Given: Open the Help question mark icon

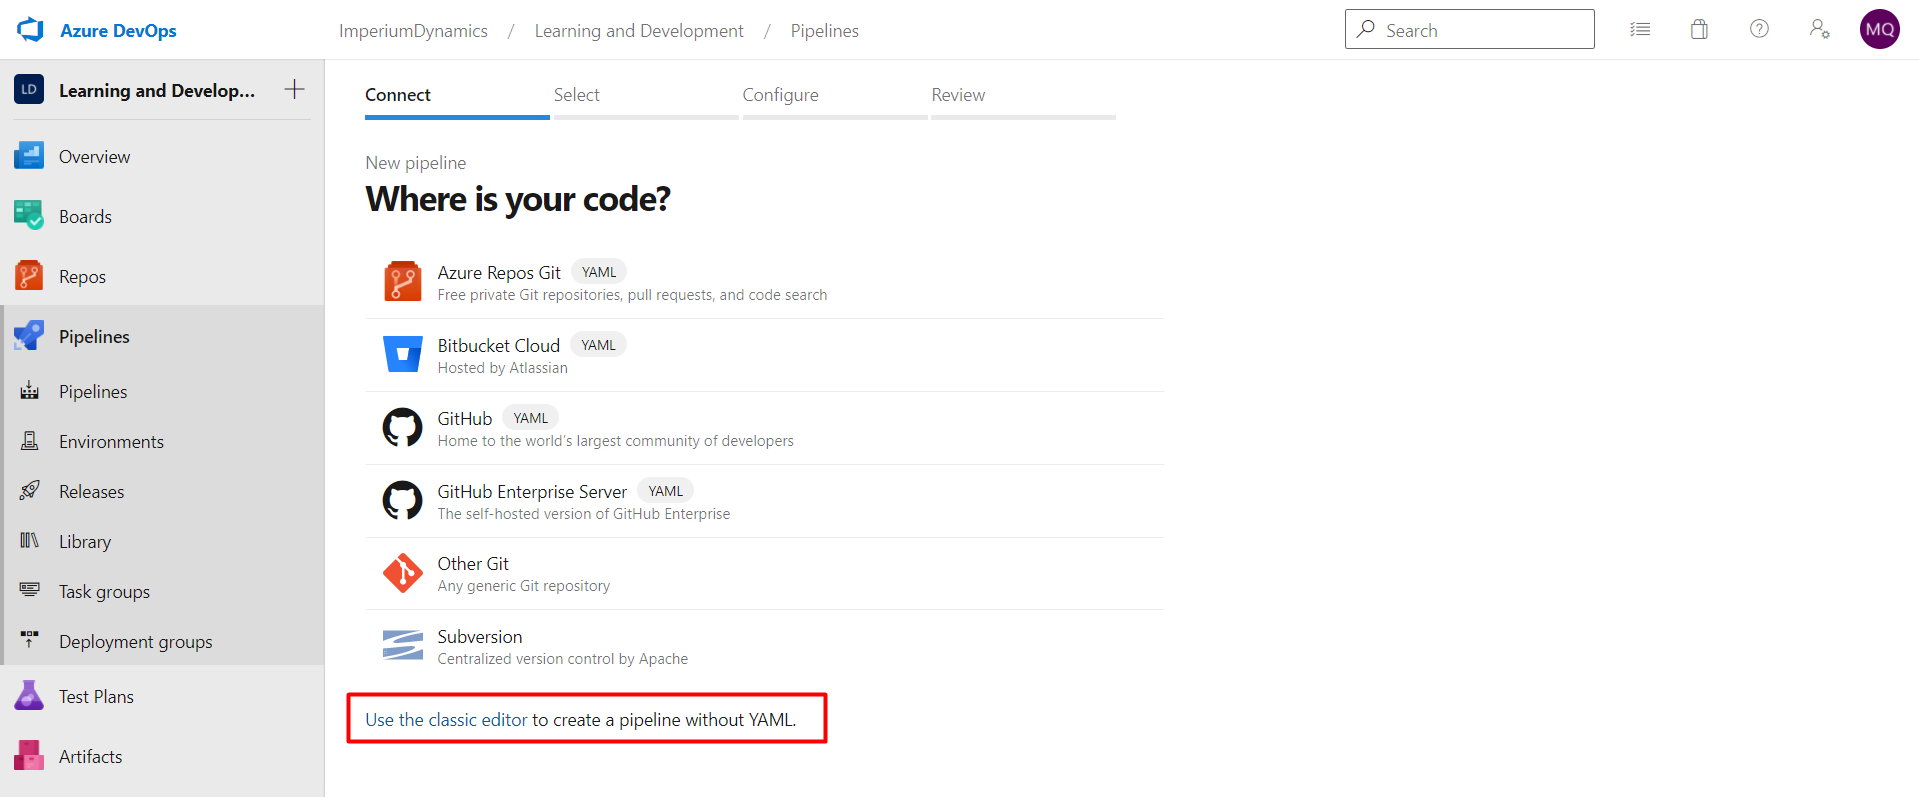Looking at the screenshot, I should [1759, 30].
